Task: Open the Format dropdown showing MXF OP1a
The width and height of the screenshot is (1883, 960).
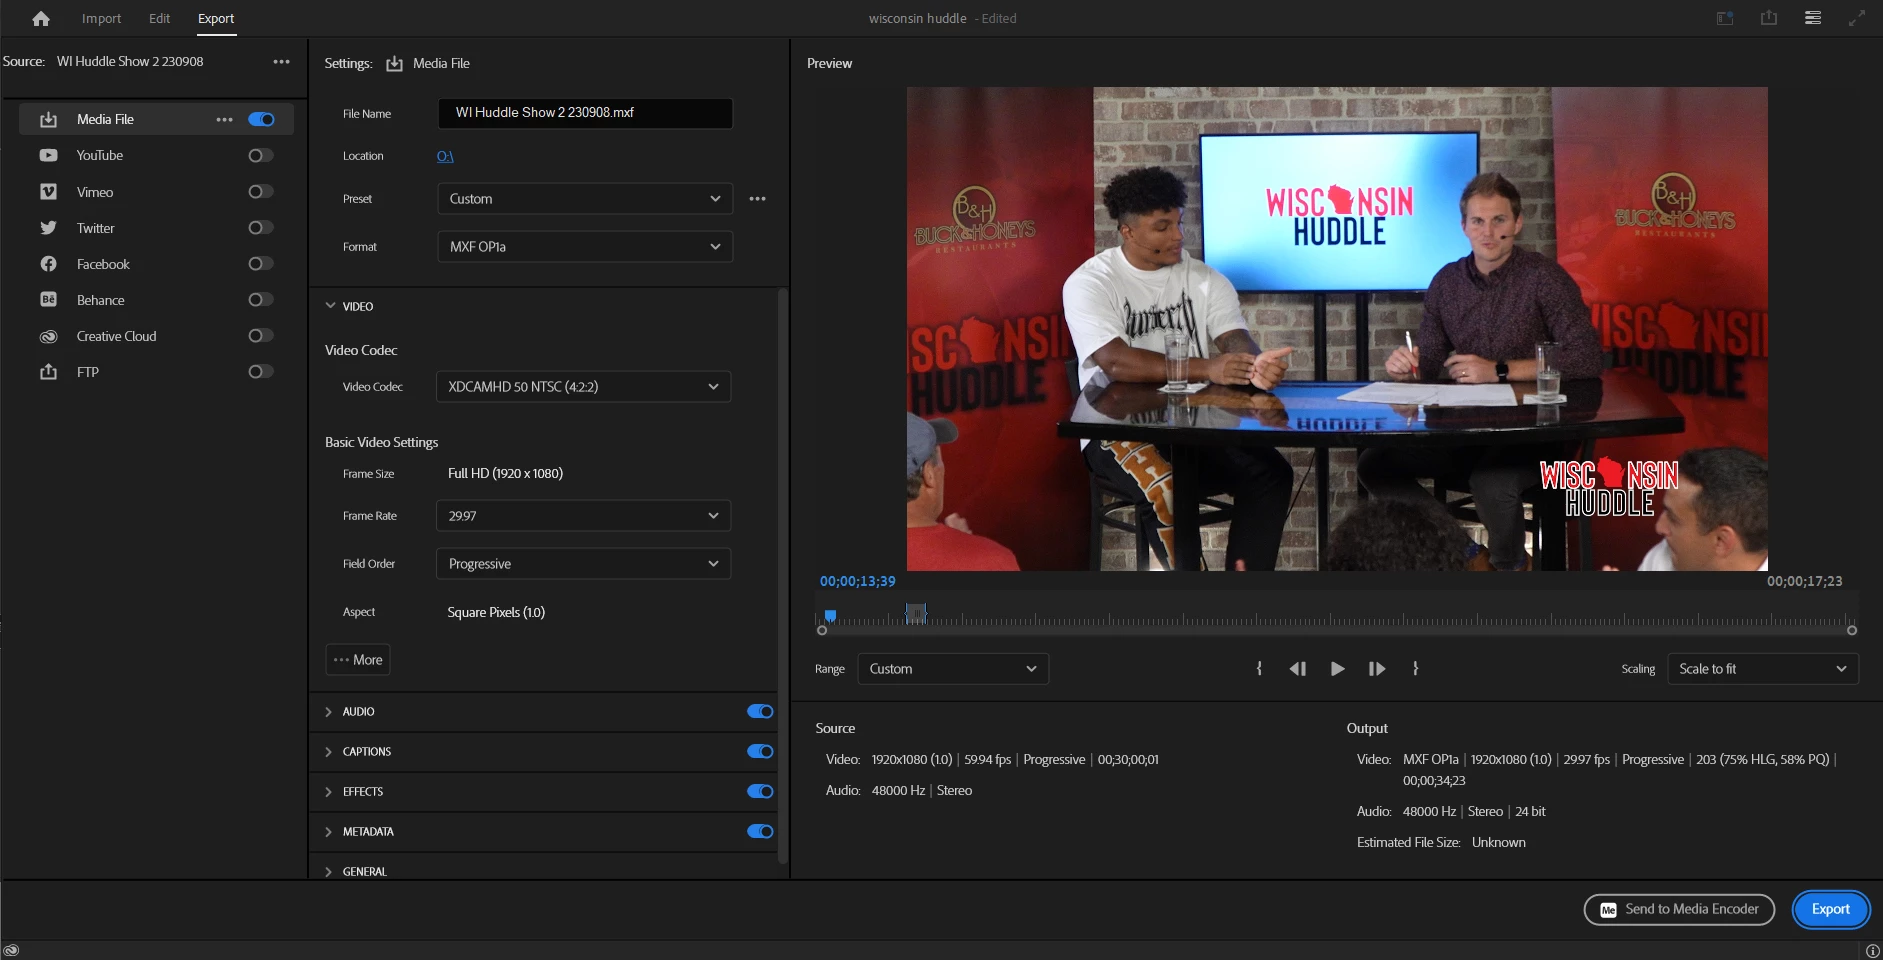Action: click(x=585, y=246)
